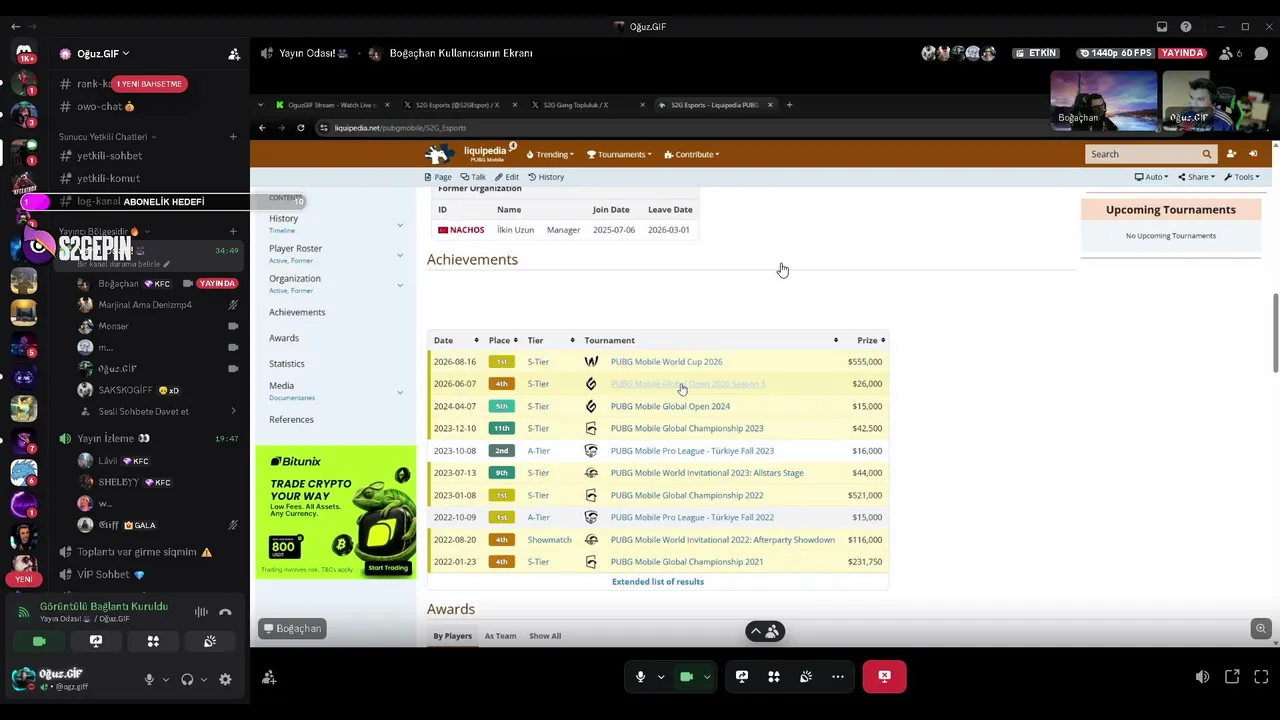Open the Talk page tab
Screen dimensions: 1280x720
473,177
